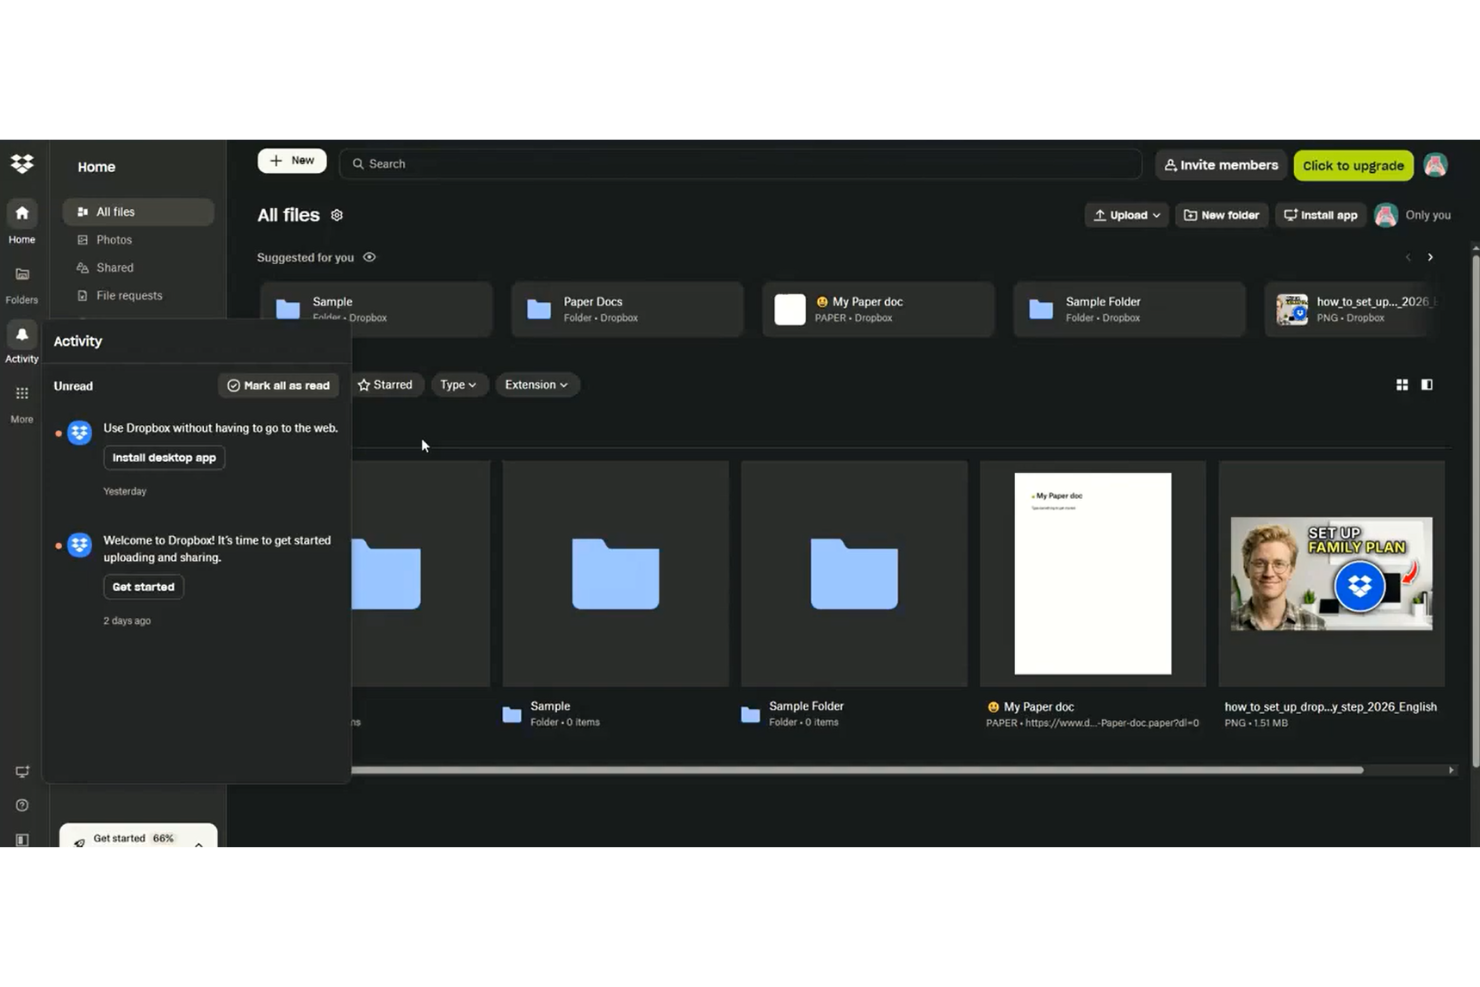Click 'how_to_set_up_drop...y_step_2026_English' name
1480x987 pixels.
pyautogui.click(x=1330, y=707)
